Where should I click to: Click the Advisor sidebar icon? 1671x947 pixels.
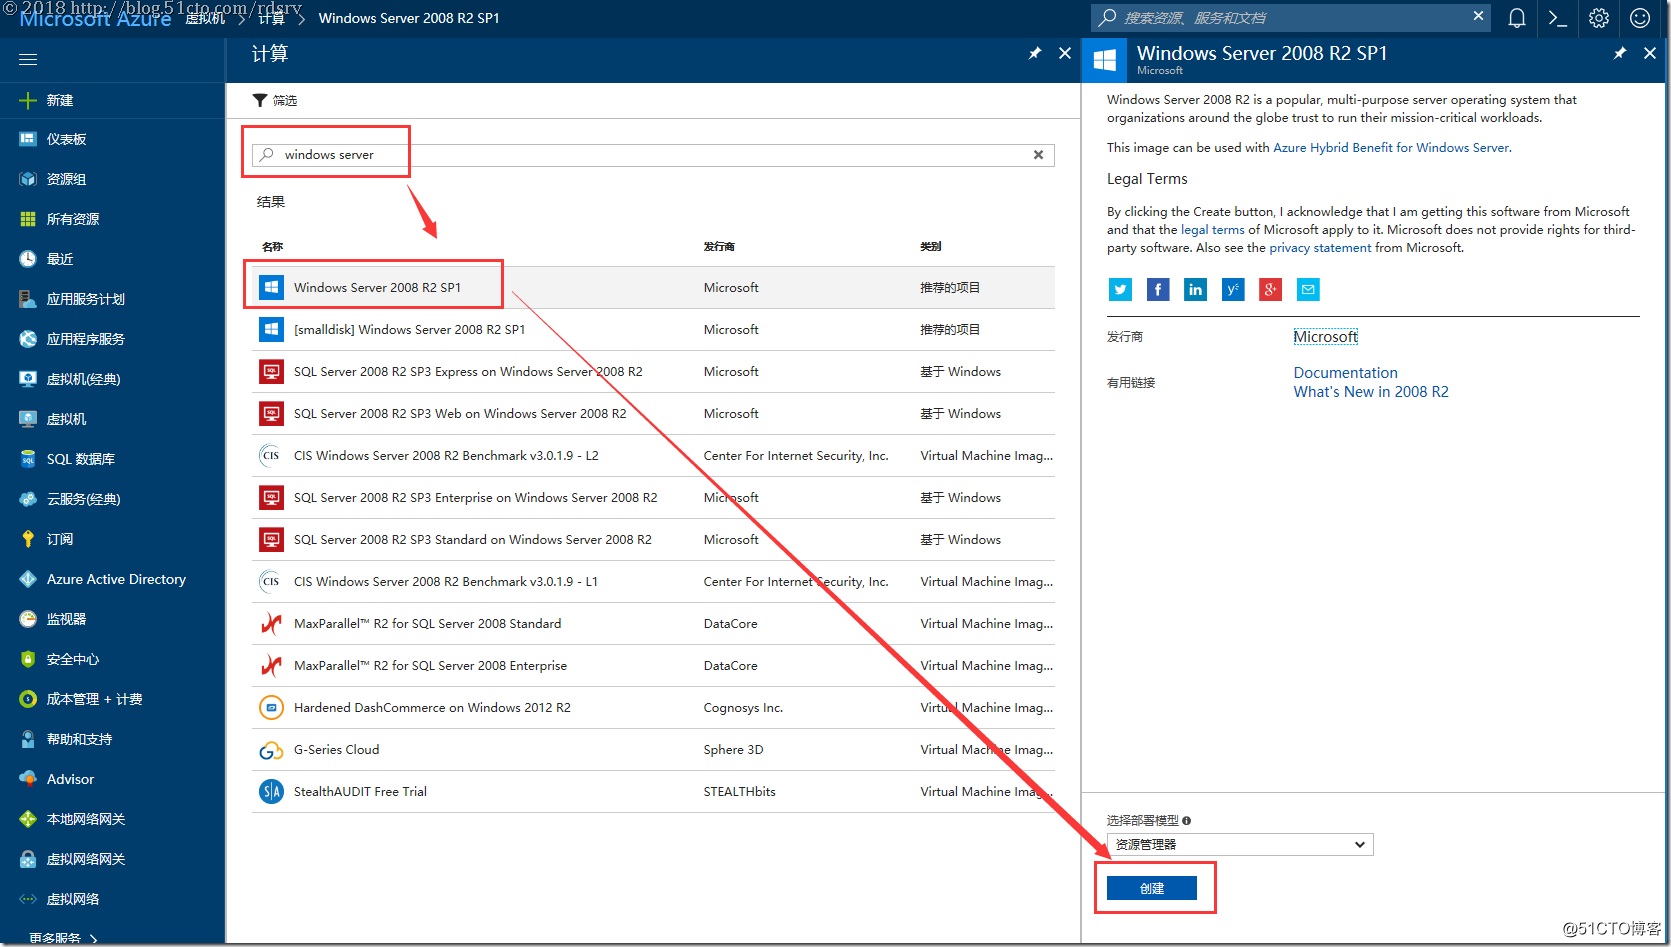tap(28, 779)
